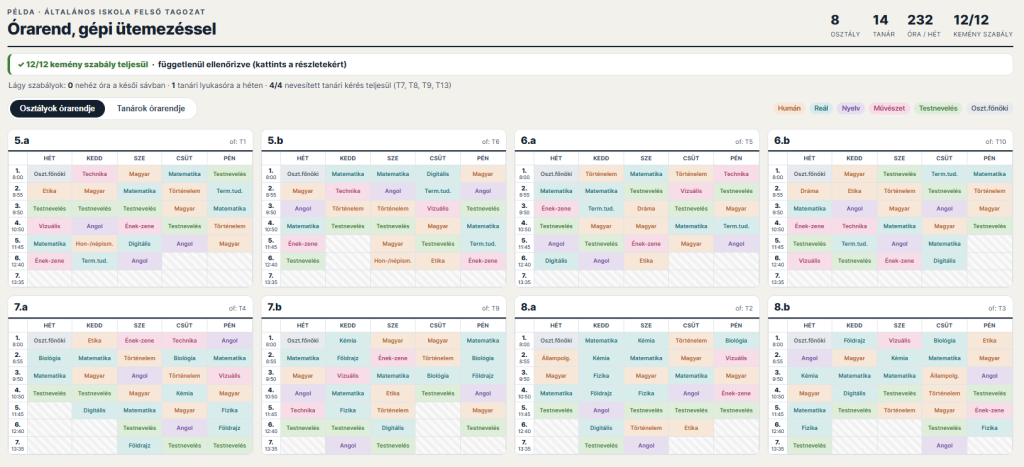Click the Hon-/népism. lesson in 5.a Tuesday
Screen dimensions: 1024x467
click(95, 244)
